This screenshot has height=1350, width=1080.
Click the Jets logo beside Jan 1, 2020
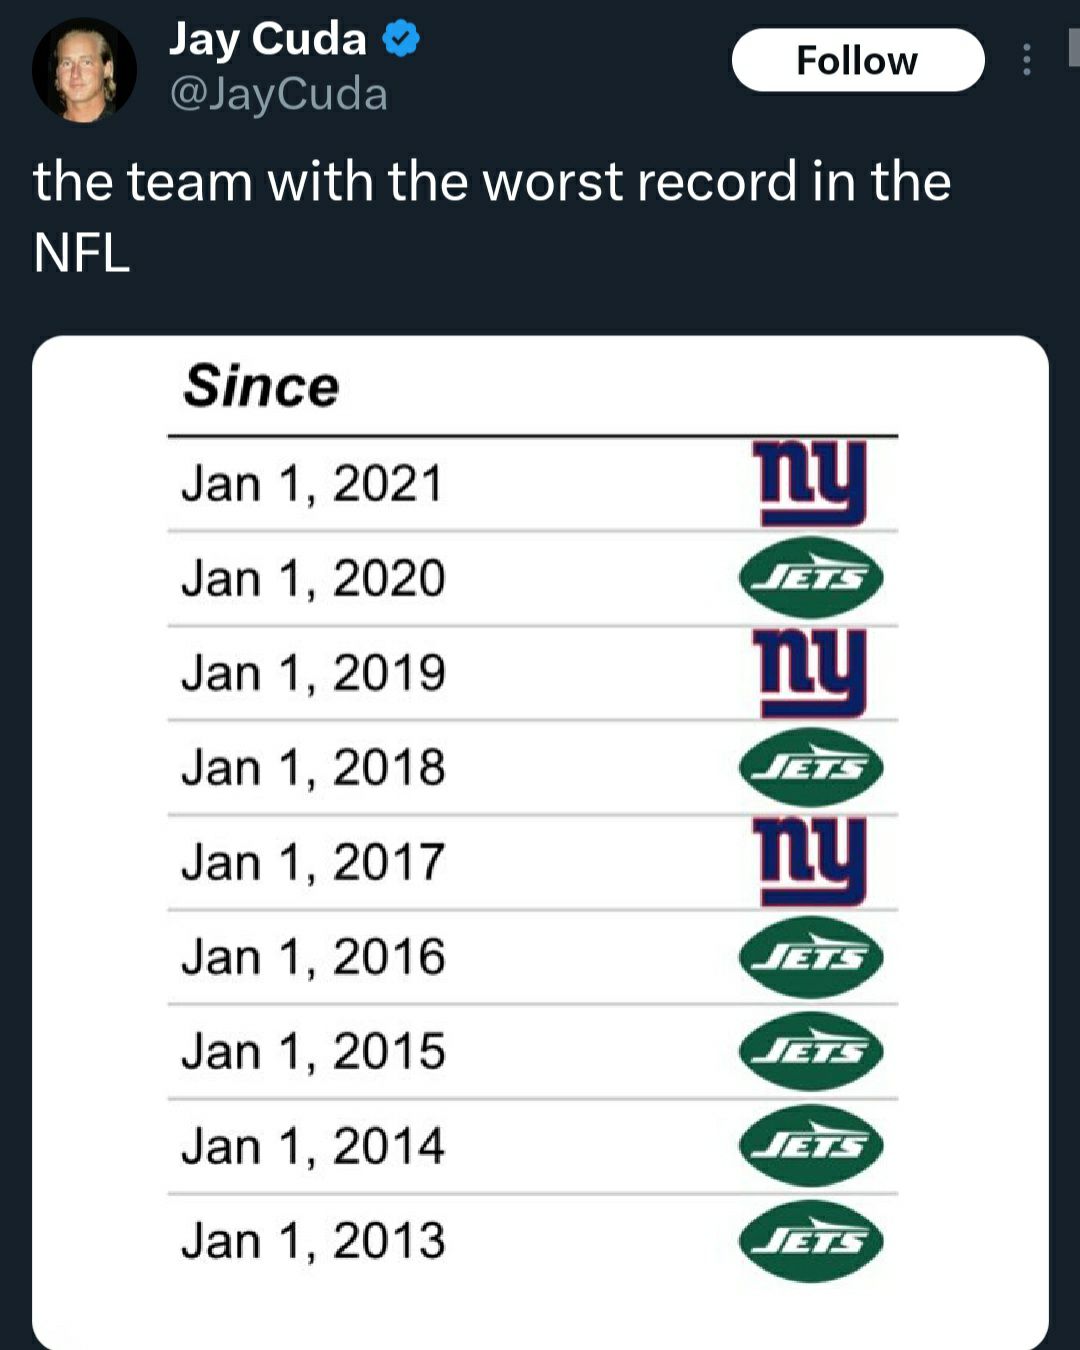[x=811, y=578]
